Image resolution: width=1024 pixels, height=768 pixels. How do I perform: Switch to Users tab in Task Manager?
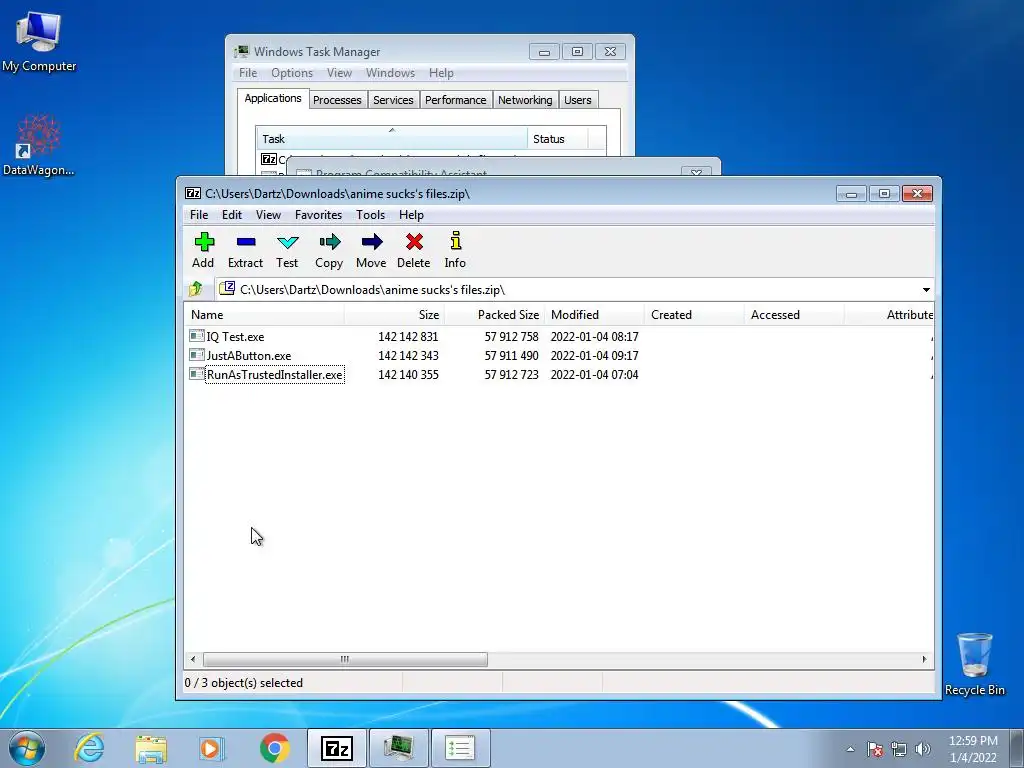point(578,100)
